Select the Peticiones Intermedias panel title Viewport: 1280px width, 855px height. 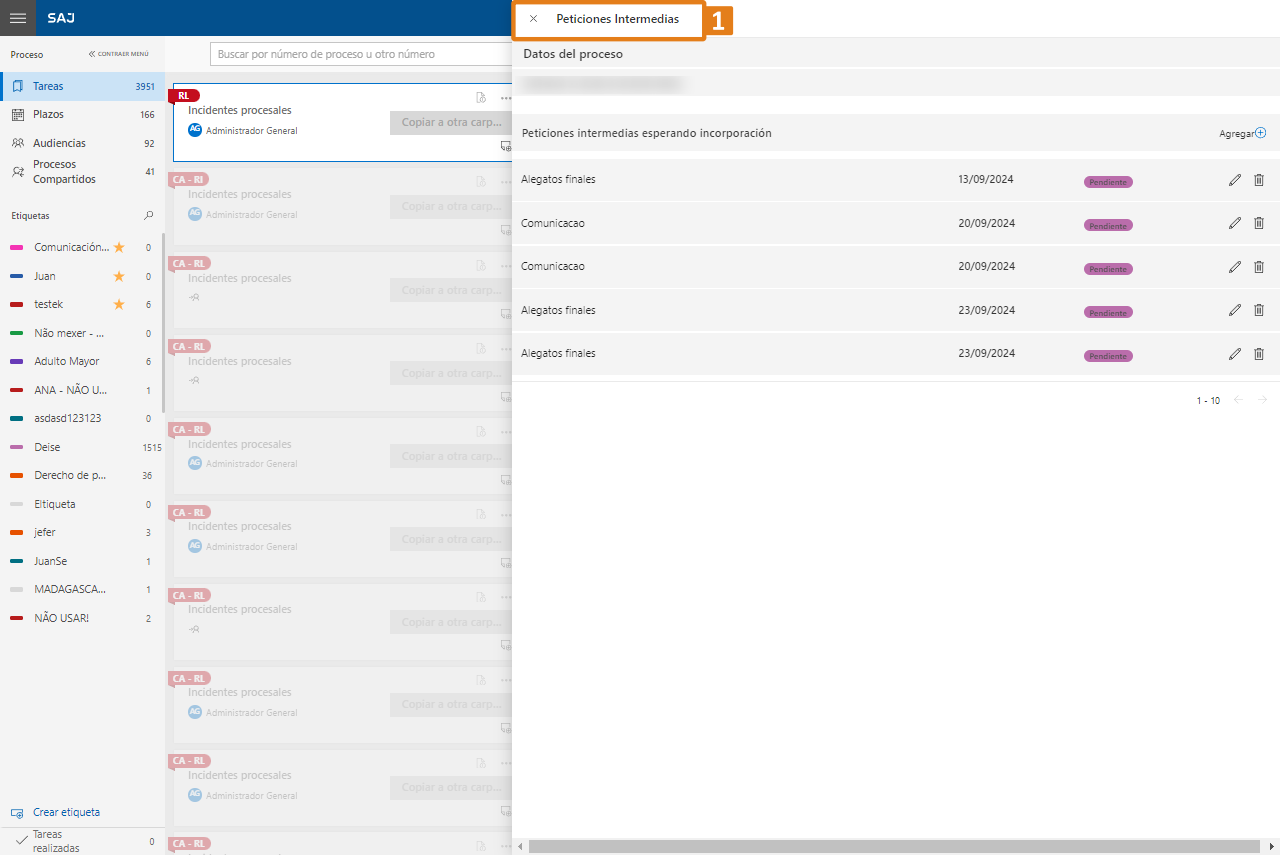[617, 19]
